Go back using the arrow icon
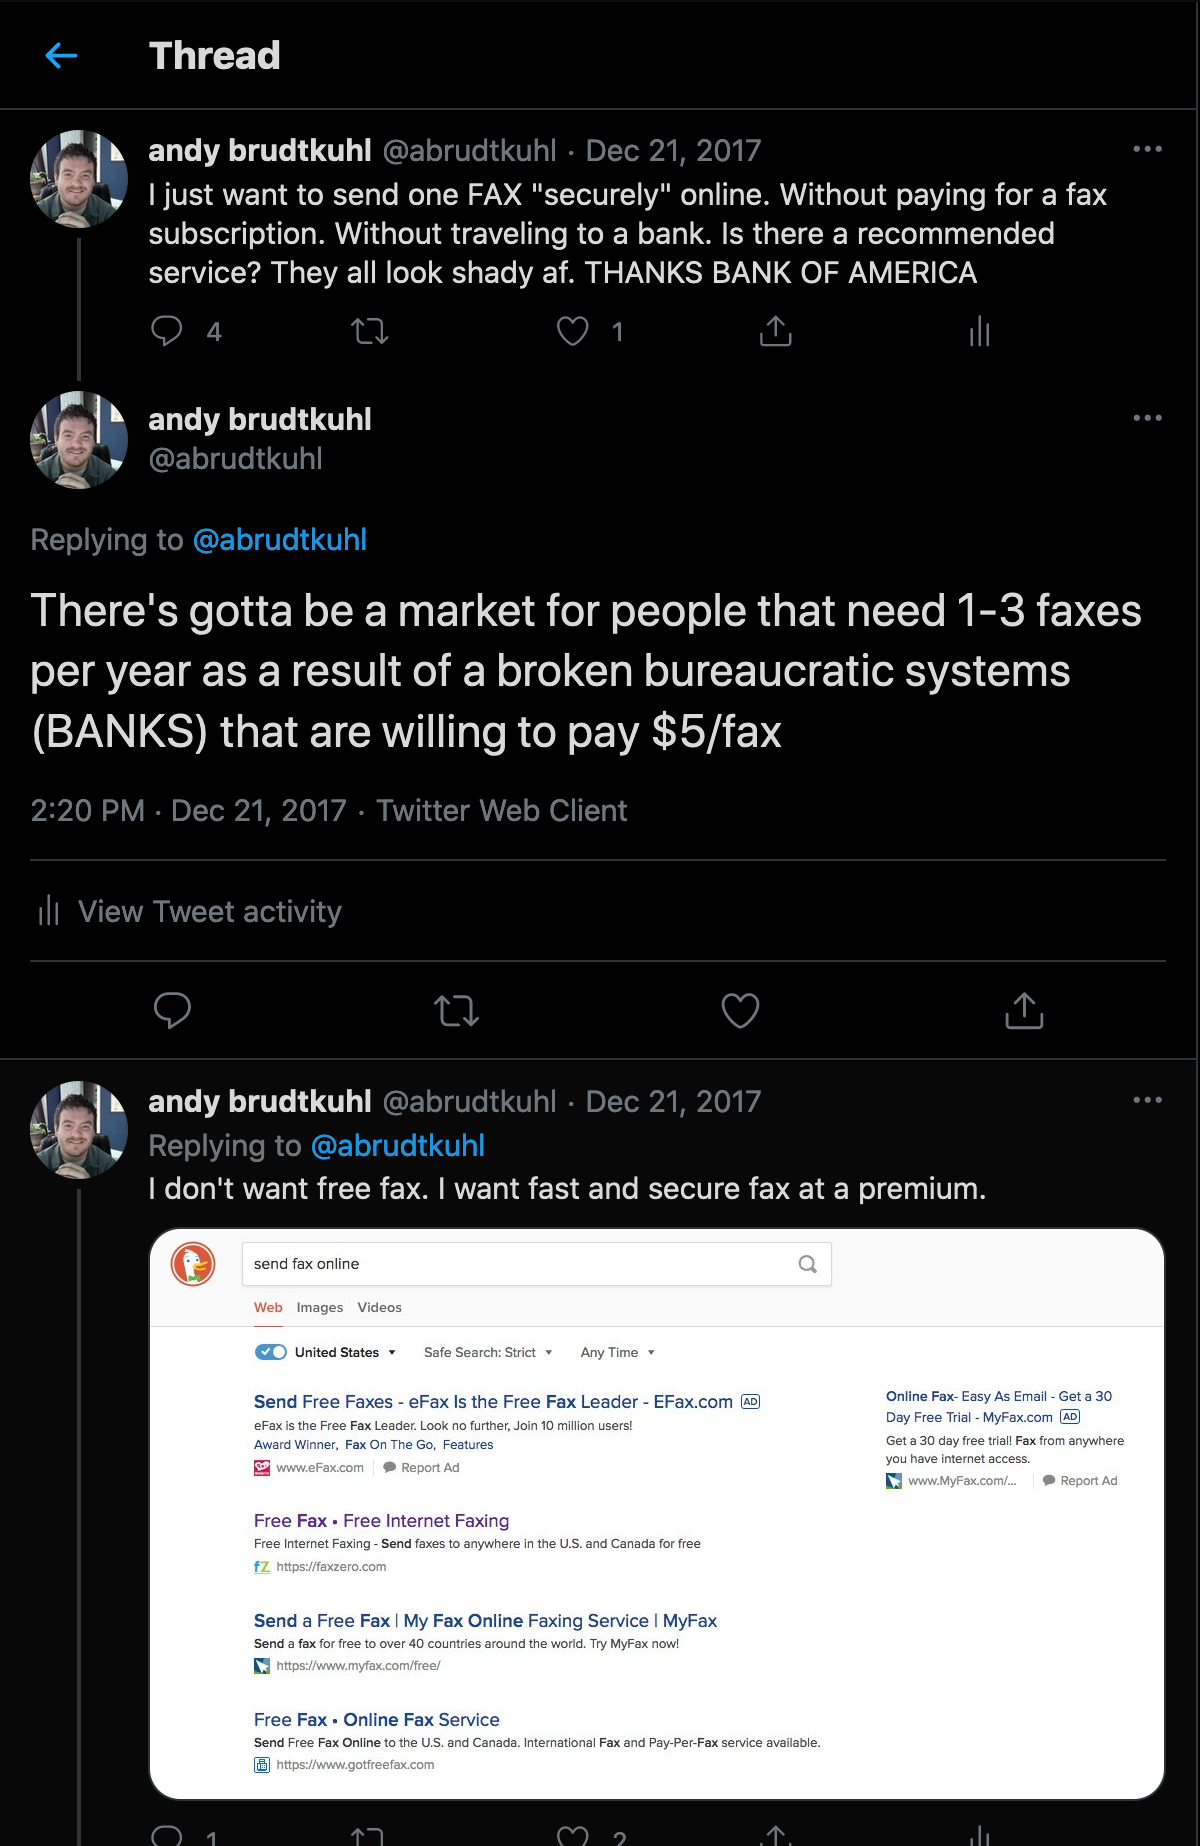Viewport: 1200px width, 1846px height. [62, 56]
